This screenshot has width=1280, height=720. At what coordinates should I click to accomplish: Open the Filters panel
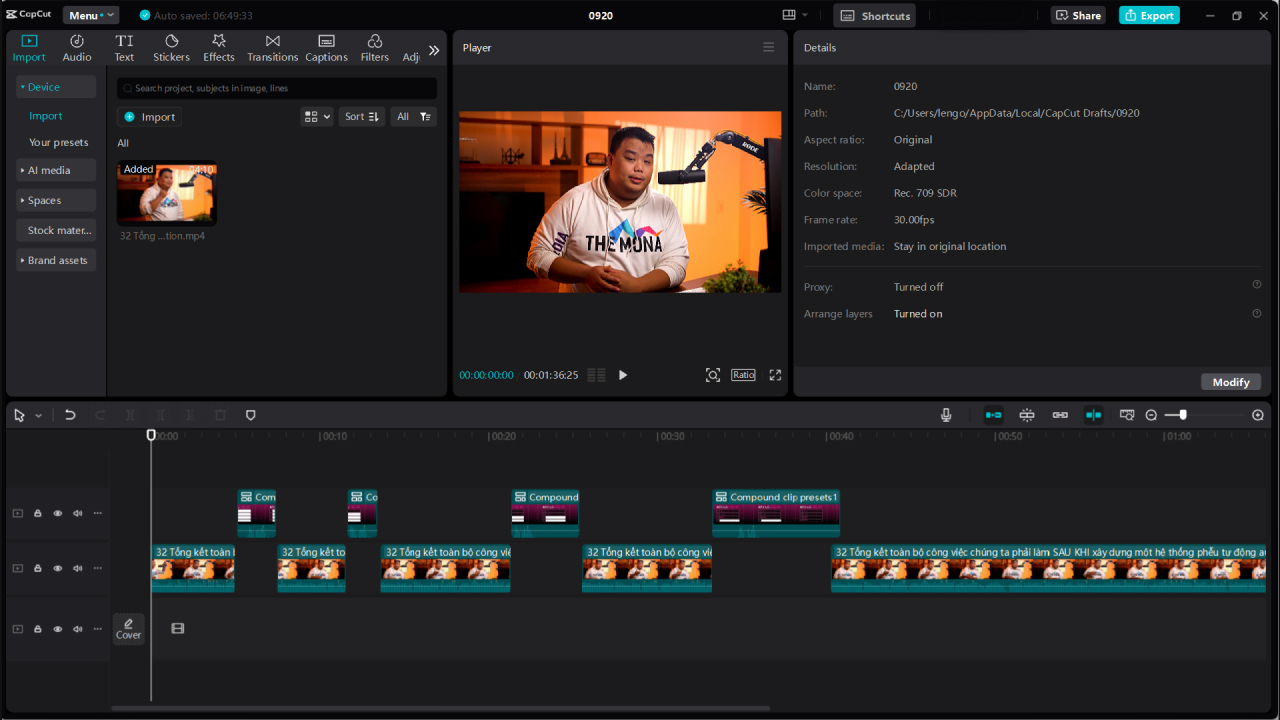click(375, 47)
